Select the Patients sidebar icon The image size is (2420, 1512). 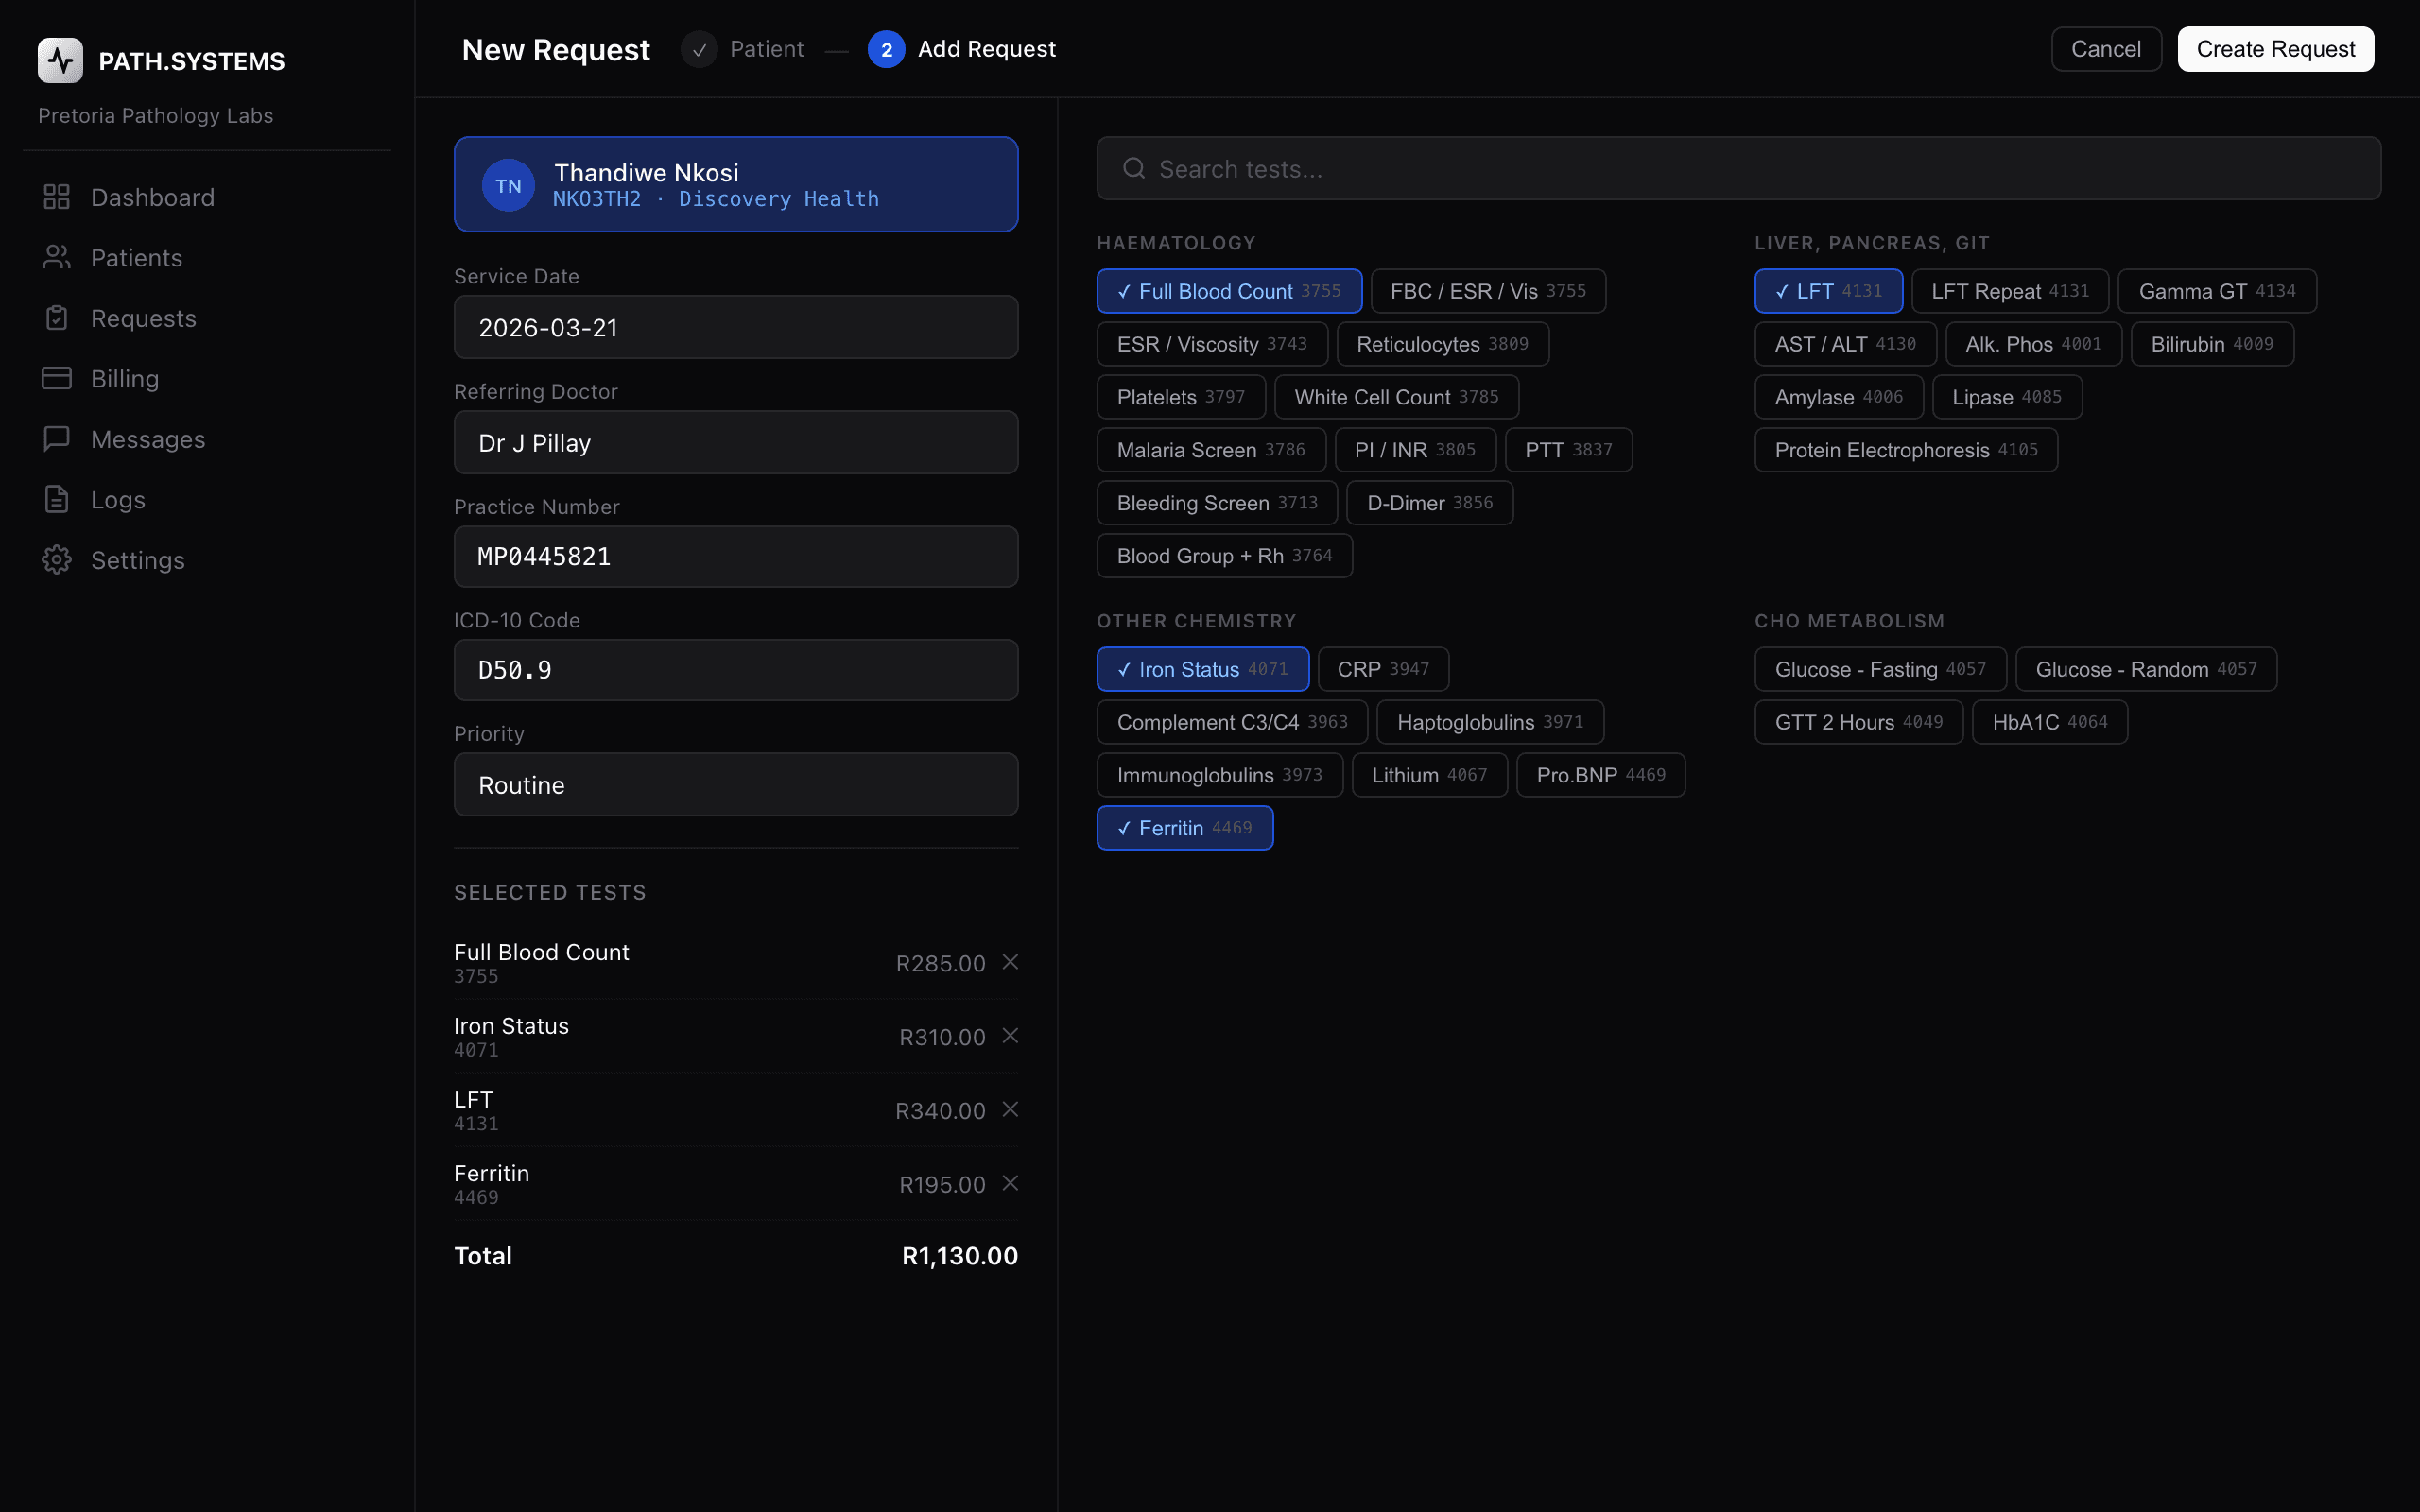(x=57, y=257)
